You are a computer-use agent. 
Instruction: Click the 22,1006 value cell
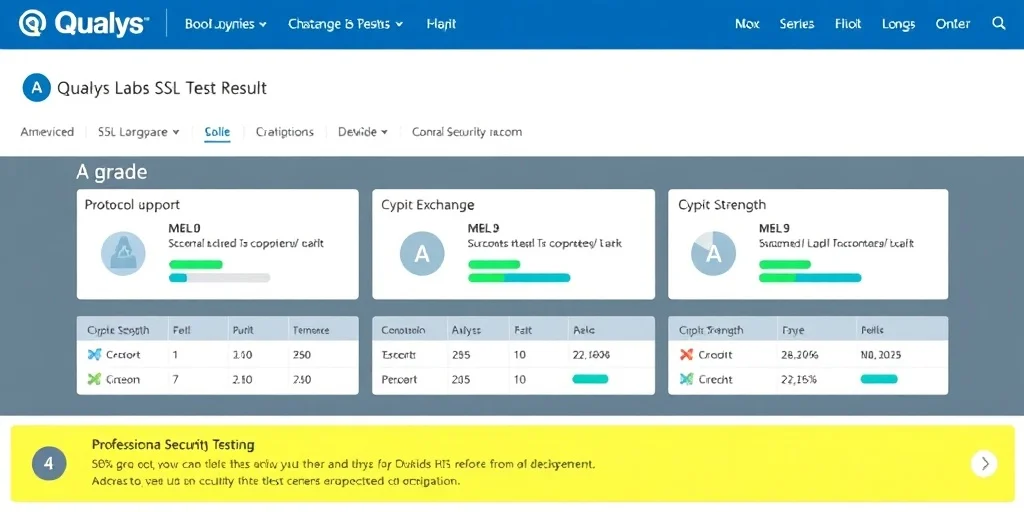[x=591, y=355]
